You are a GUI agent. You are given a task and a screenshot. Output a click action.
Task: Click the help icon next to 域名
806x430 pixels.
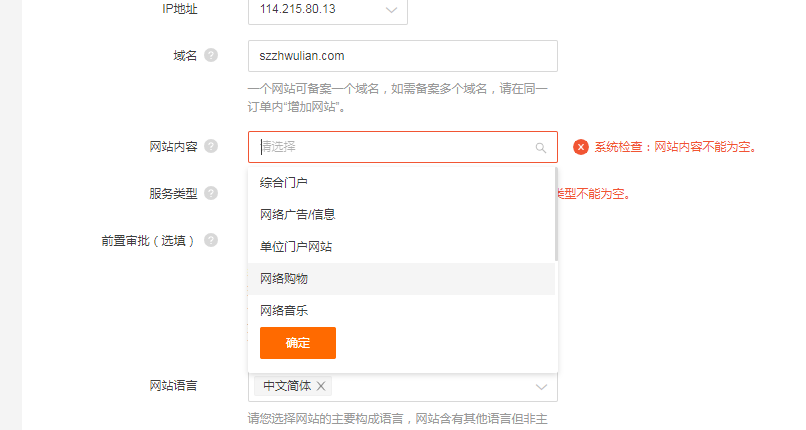(211, 55)
